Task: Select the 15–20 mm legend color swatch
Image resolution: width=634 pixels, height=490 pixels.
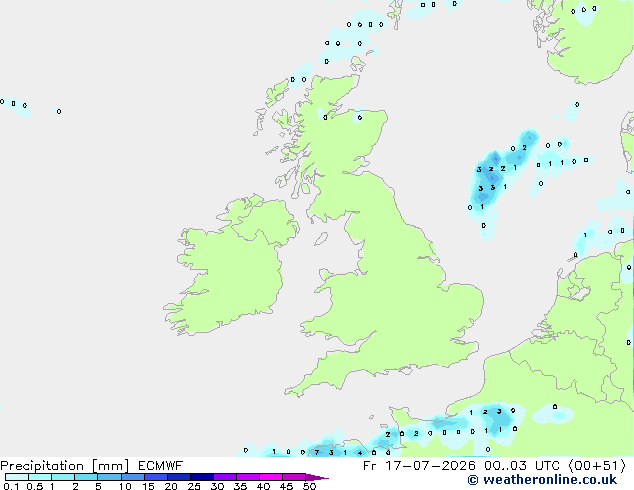Action: tap(156, 477)
